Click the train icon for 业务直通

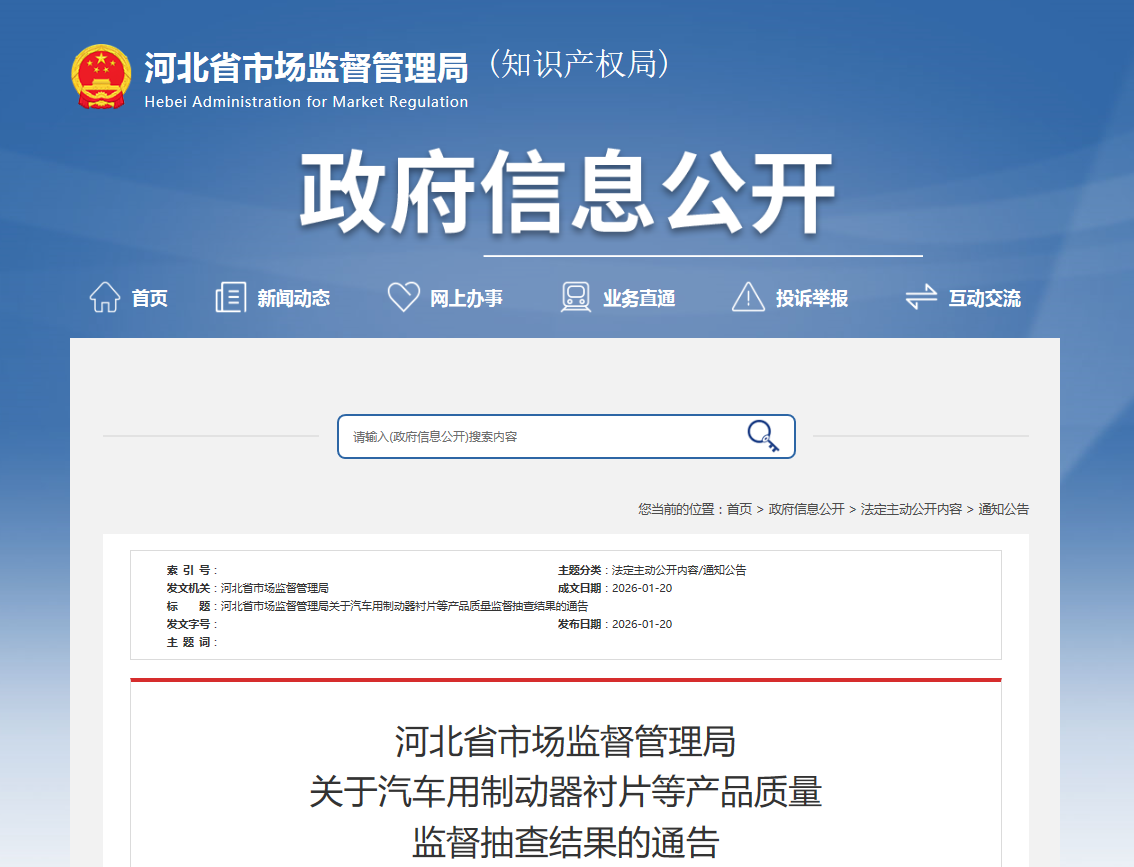(x=576, y=297)
